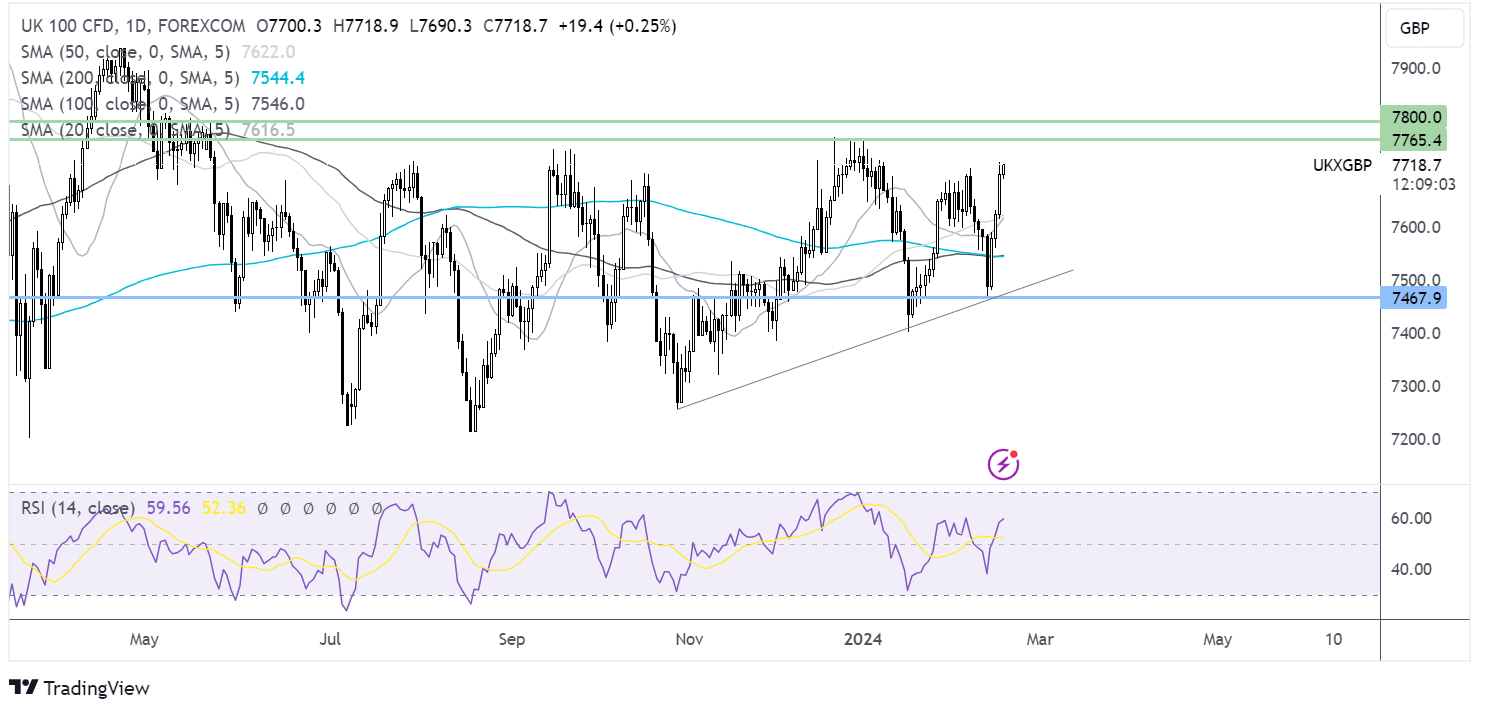Screen dimensions: 1485x714
Task: Click the RSI 40.00 axis label
Action: tap(1412, 569)
